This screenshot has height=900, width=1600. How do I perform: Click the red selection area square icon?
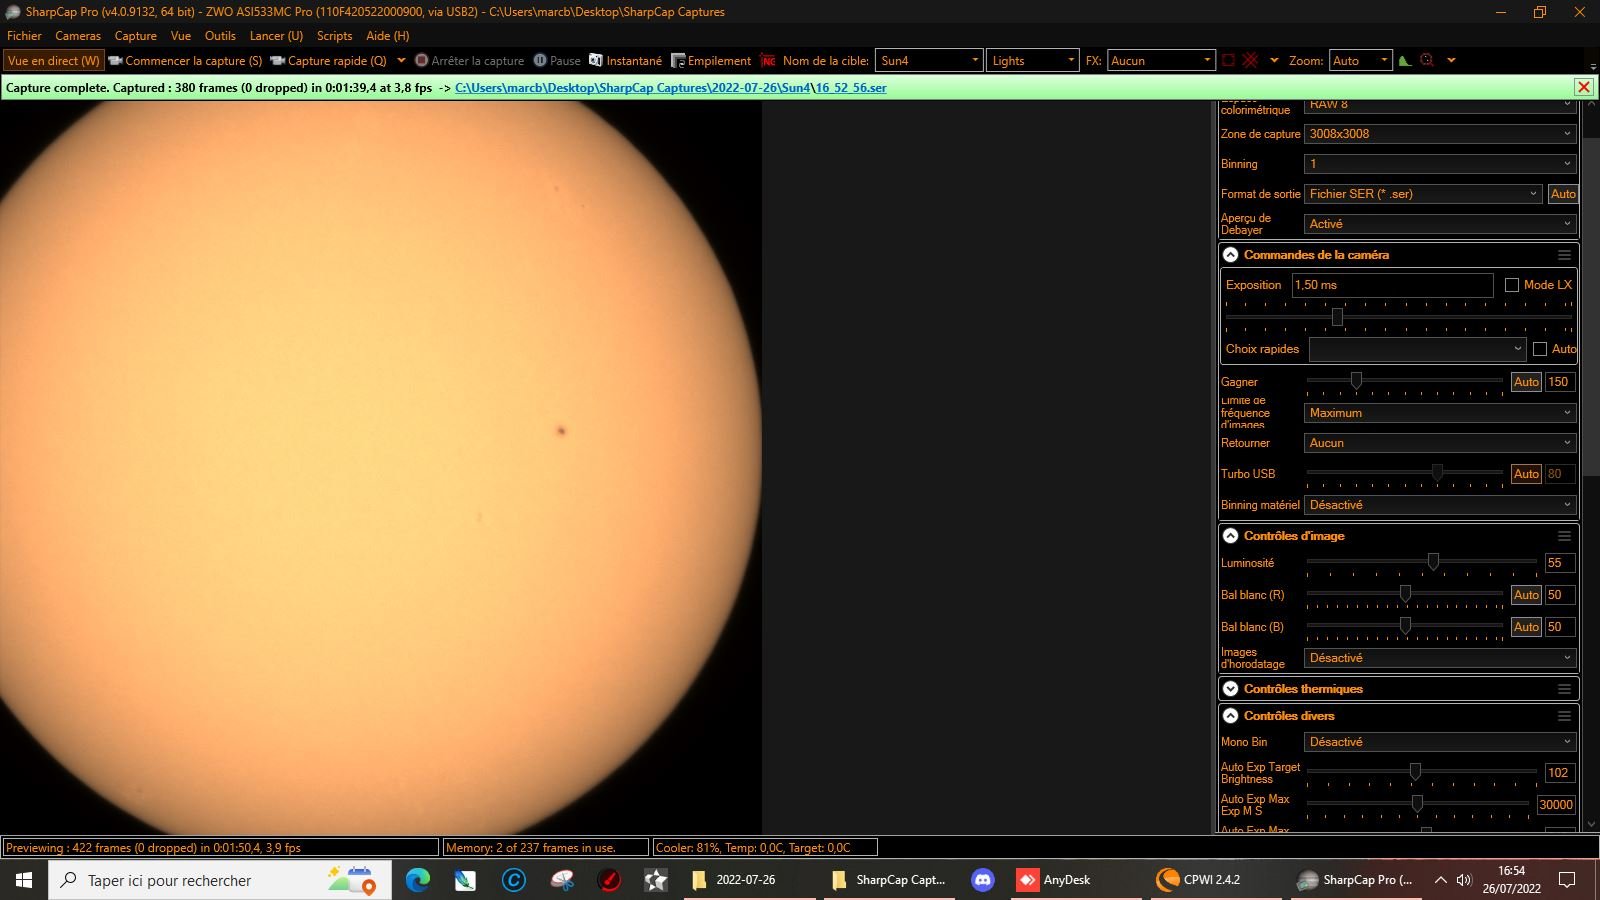[x=1228, y=60]
